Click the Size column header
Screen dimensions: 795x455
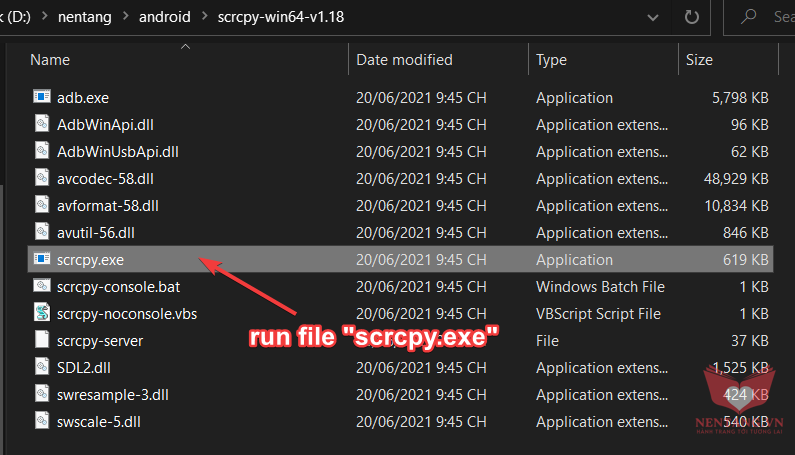[x=699, y=60]
